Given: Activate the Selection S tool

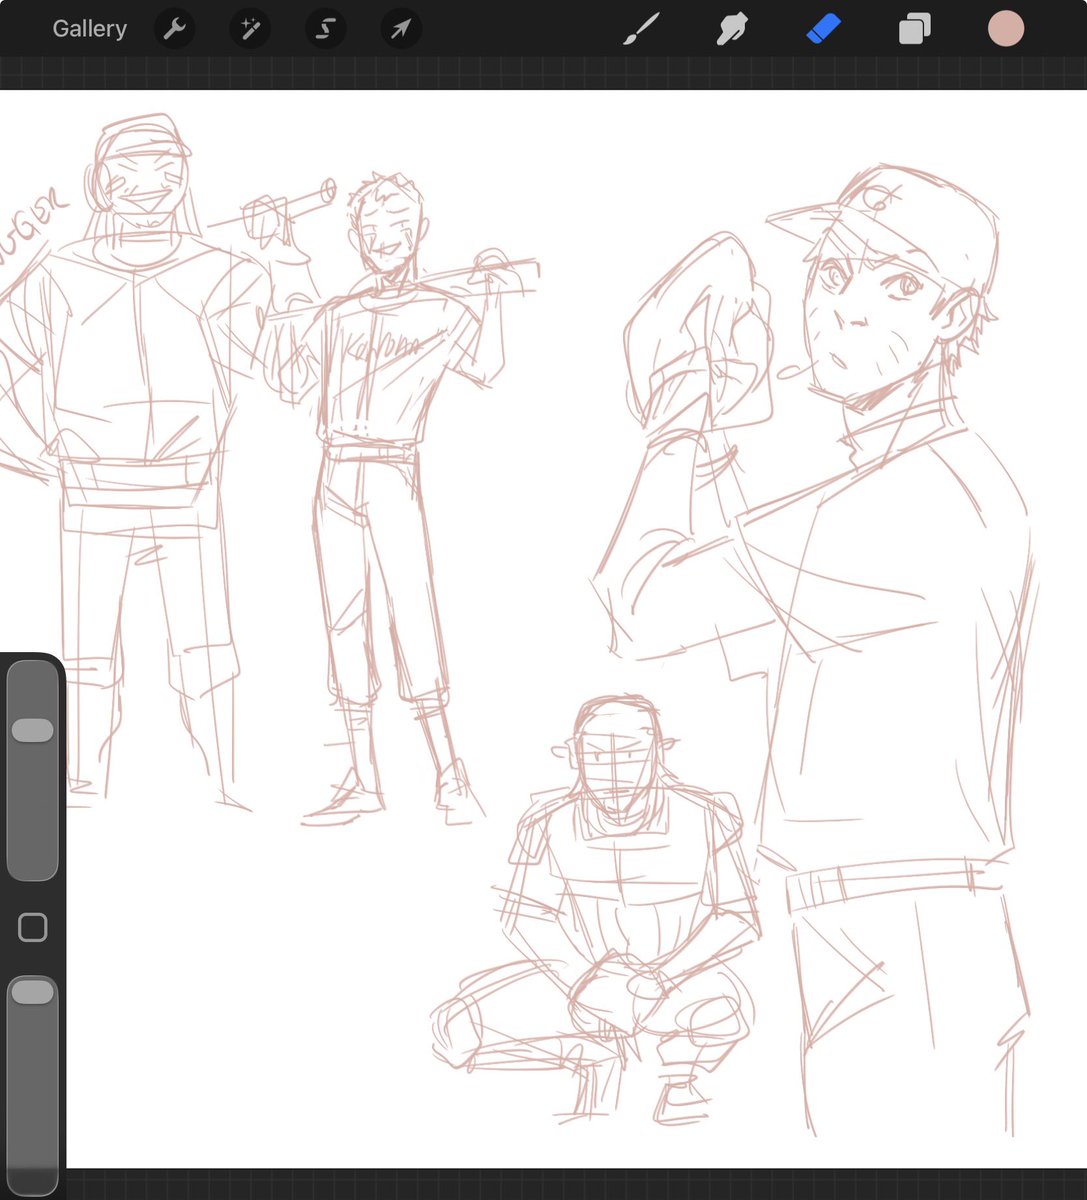Looking at the screenshot, I should click(325, 29).
